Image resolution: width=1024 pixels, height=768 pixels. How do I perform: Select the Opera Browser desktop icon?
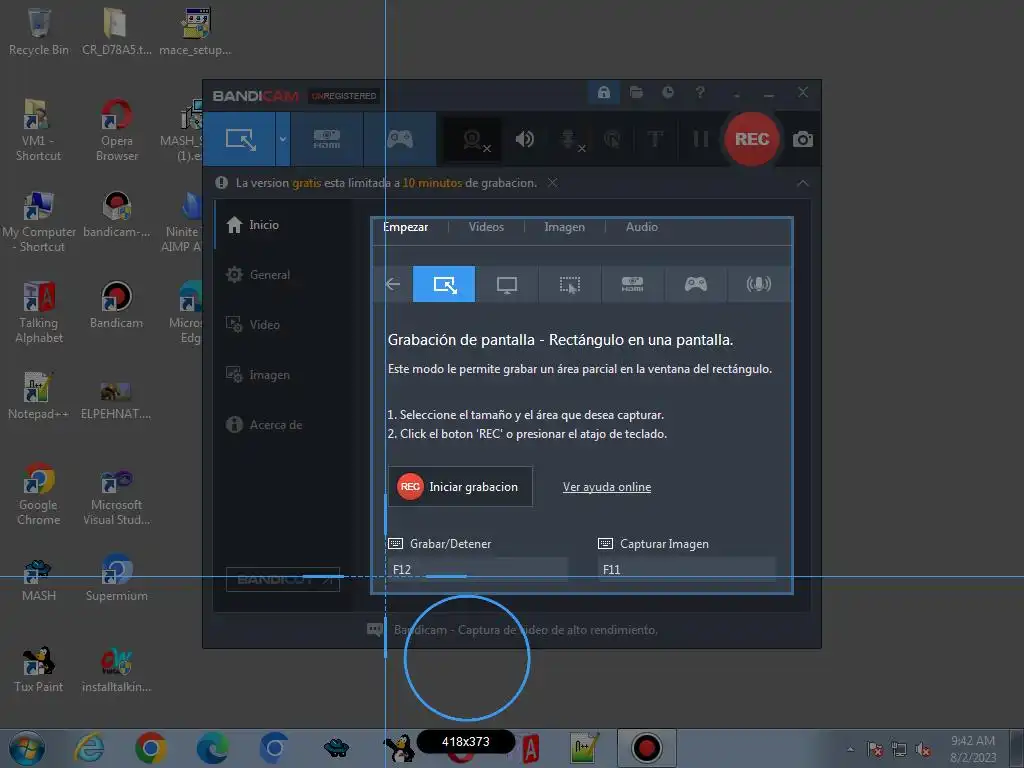116,130
